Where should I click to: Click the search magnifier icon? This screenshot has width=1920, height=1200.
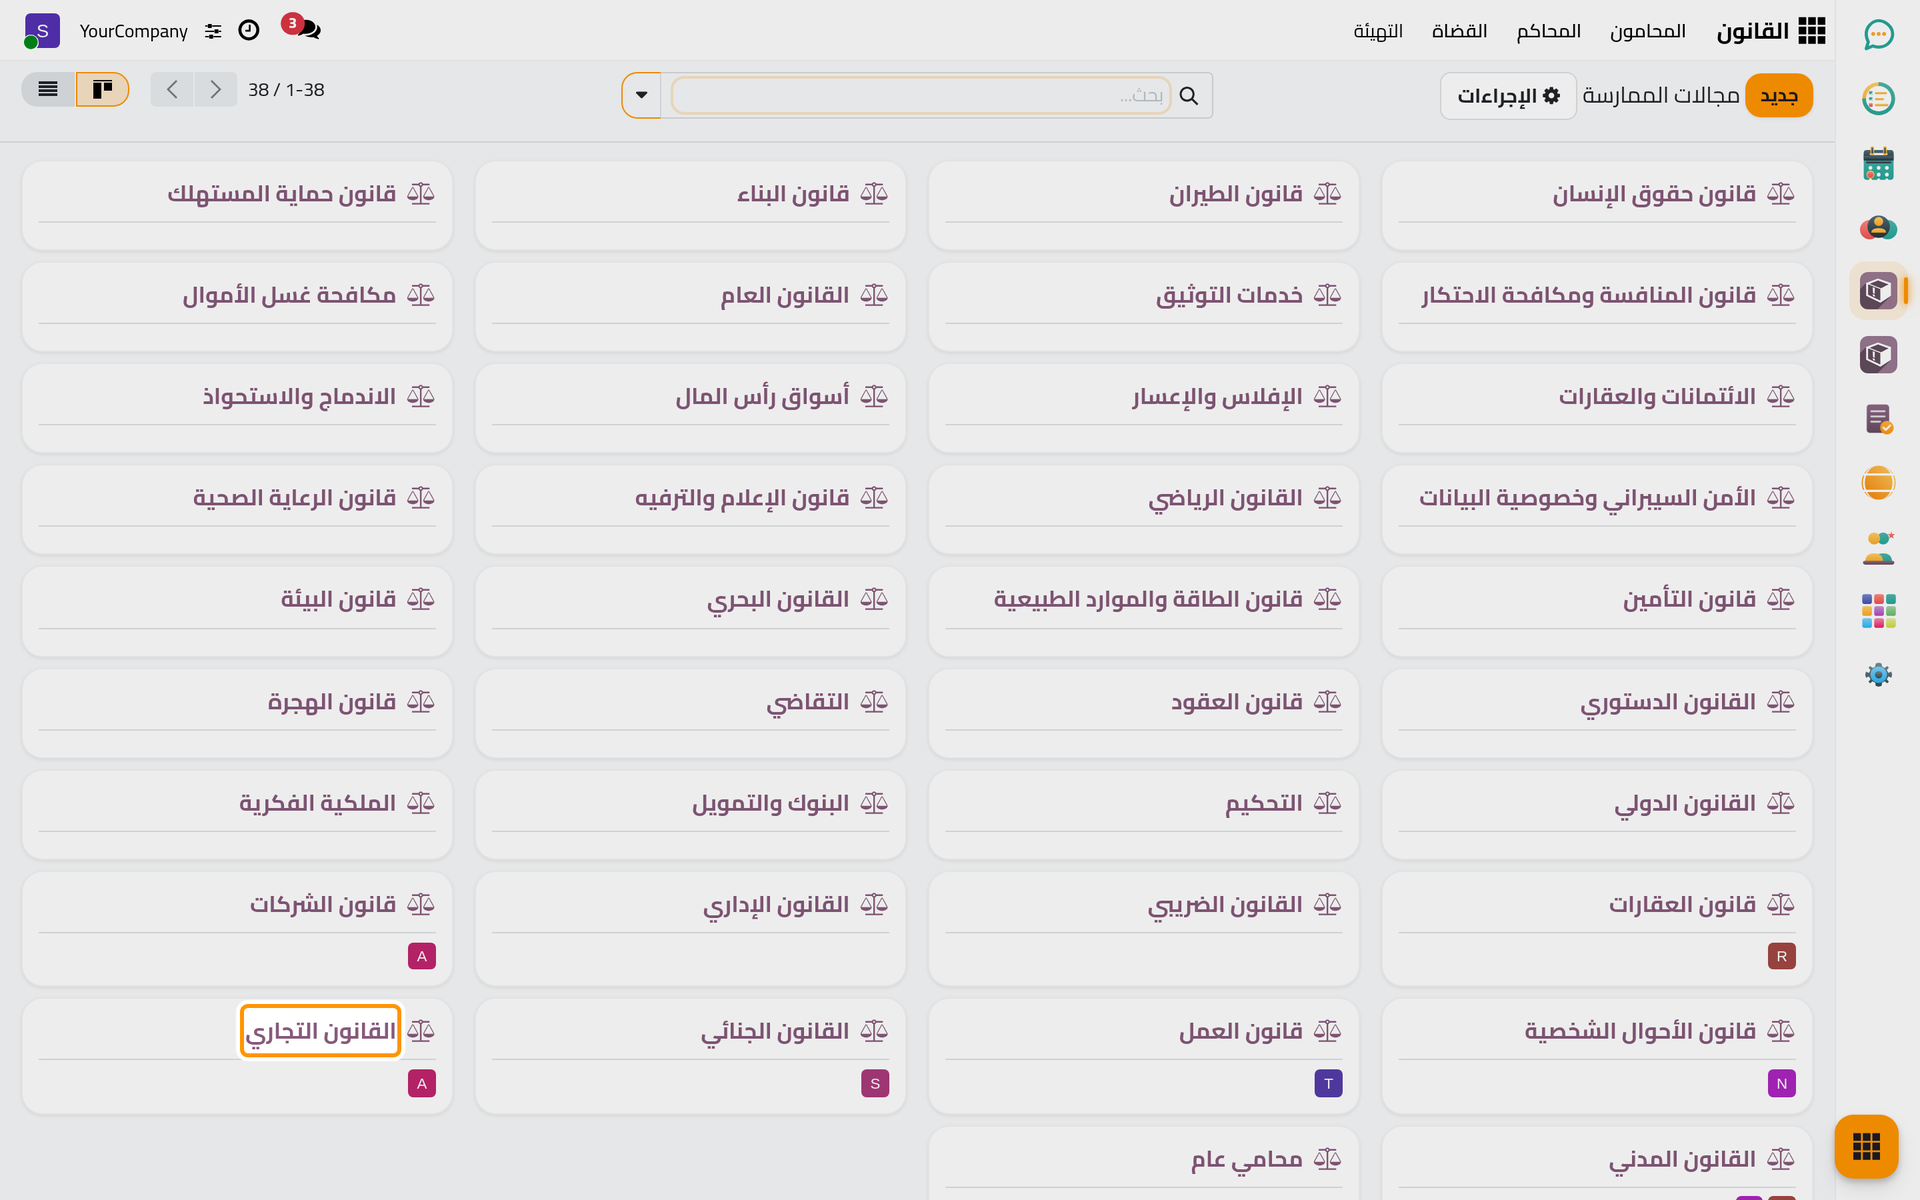(1189, 96)
